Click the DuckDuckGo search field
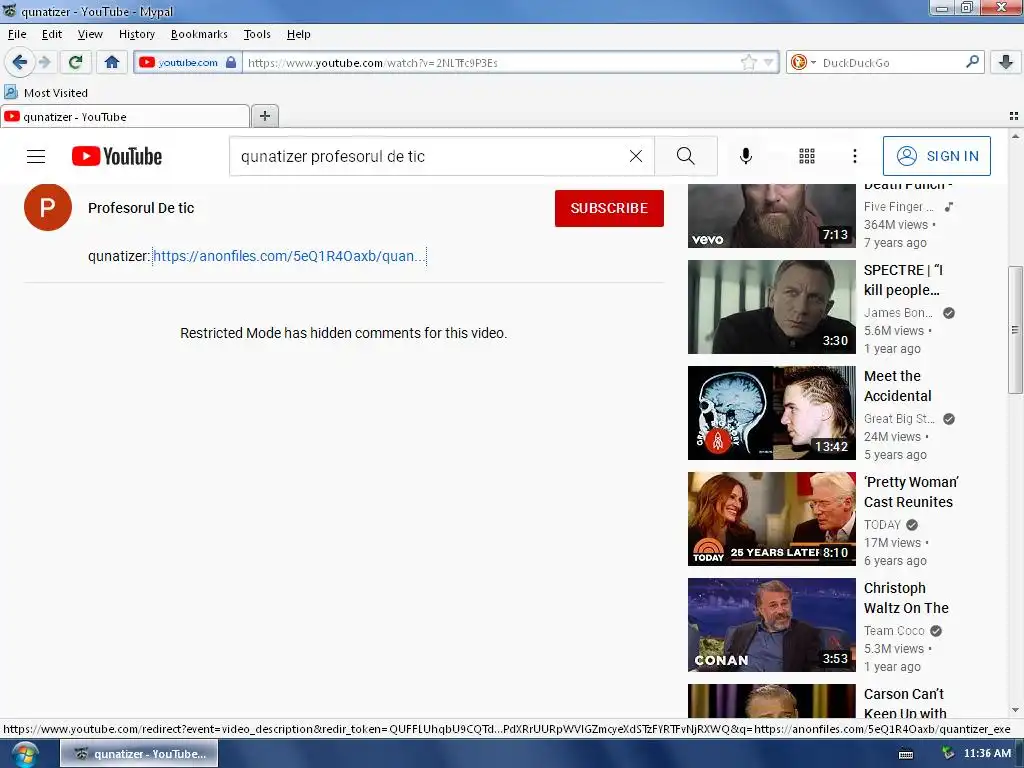1024x768 pixels. [891, 63]
